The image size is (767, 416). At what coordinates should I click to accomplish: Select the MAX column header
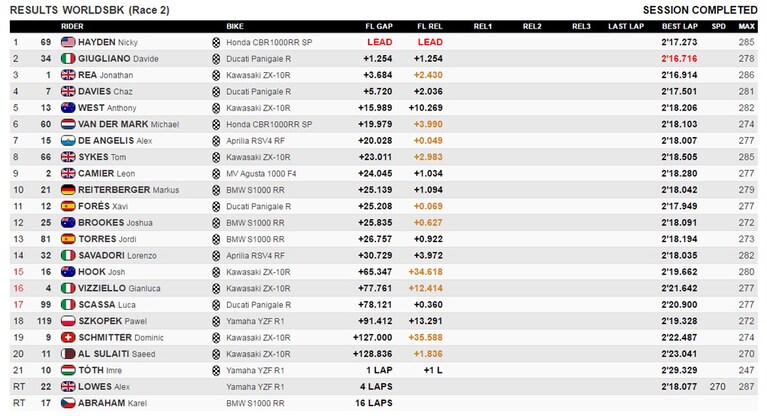(x=746, y=26)
